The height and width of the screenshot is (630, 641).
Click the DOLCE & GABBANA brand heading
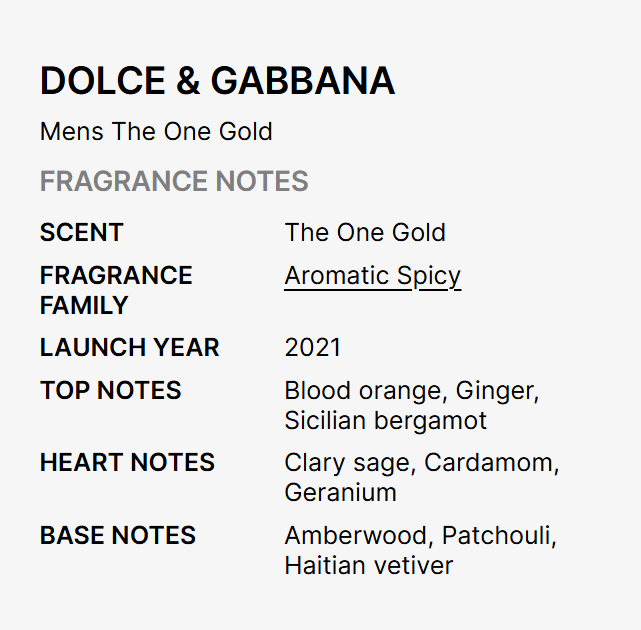tap(217, 82)
